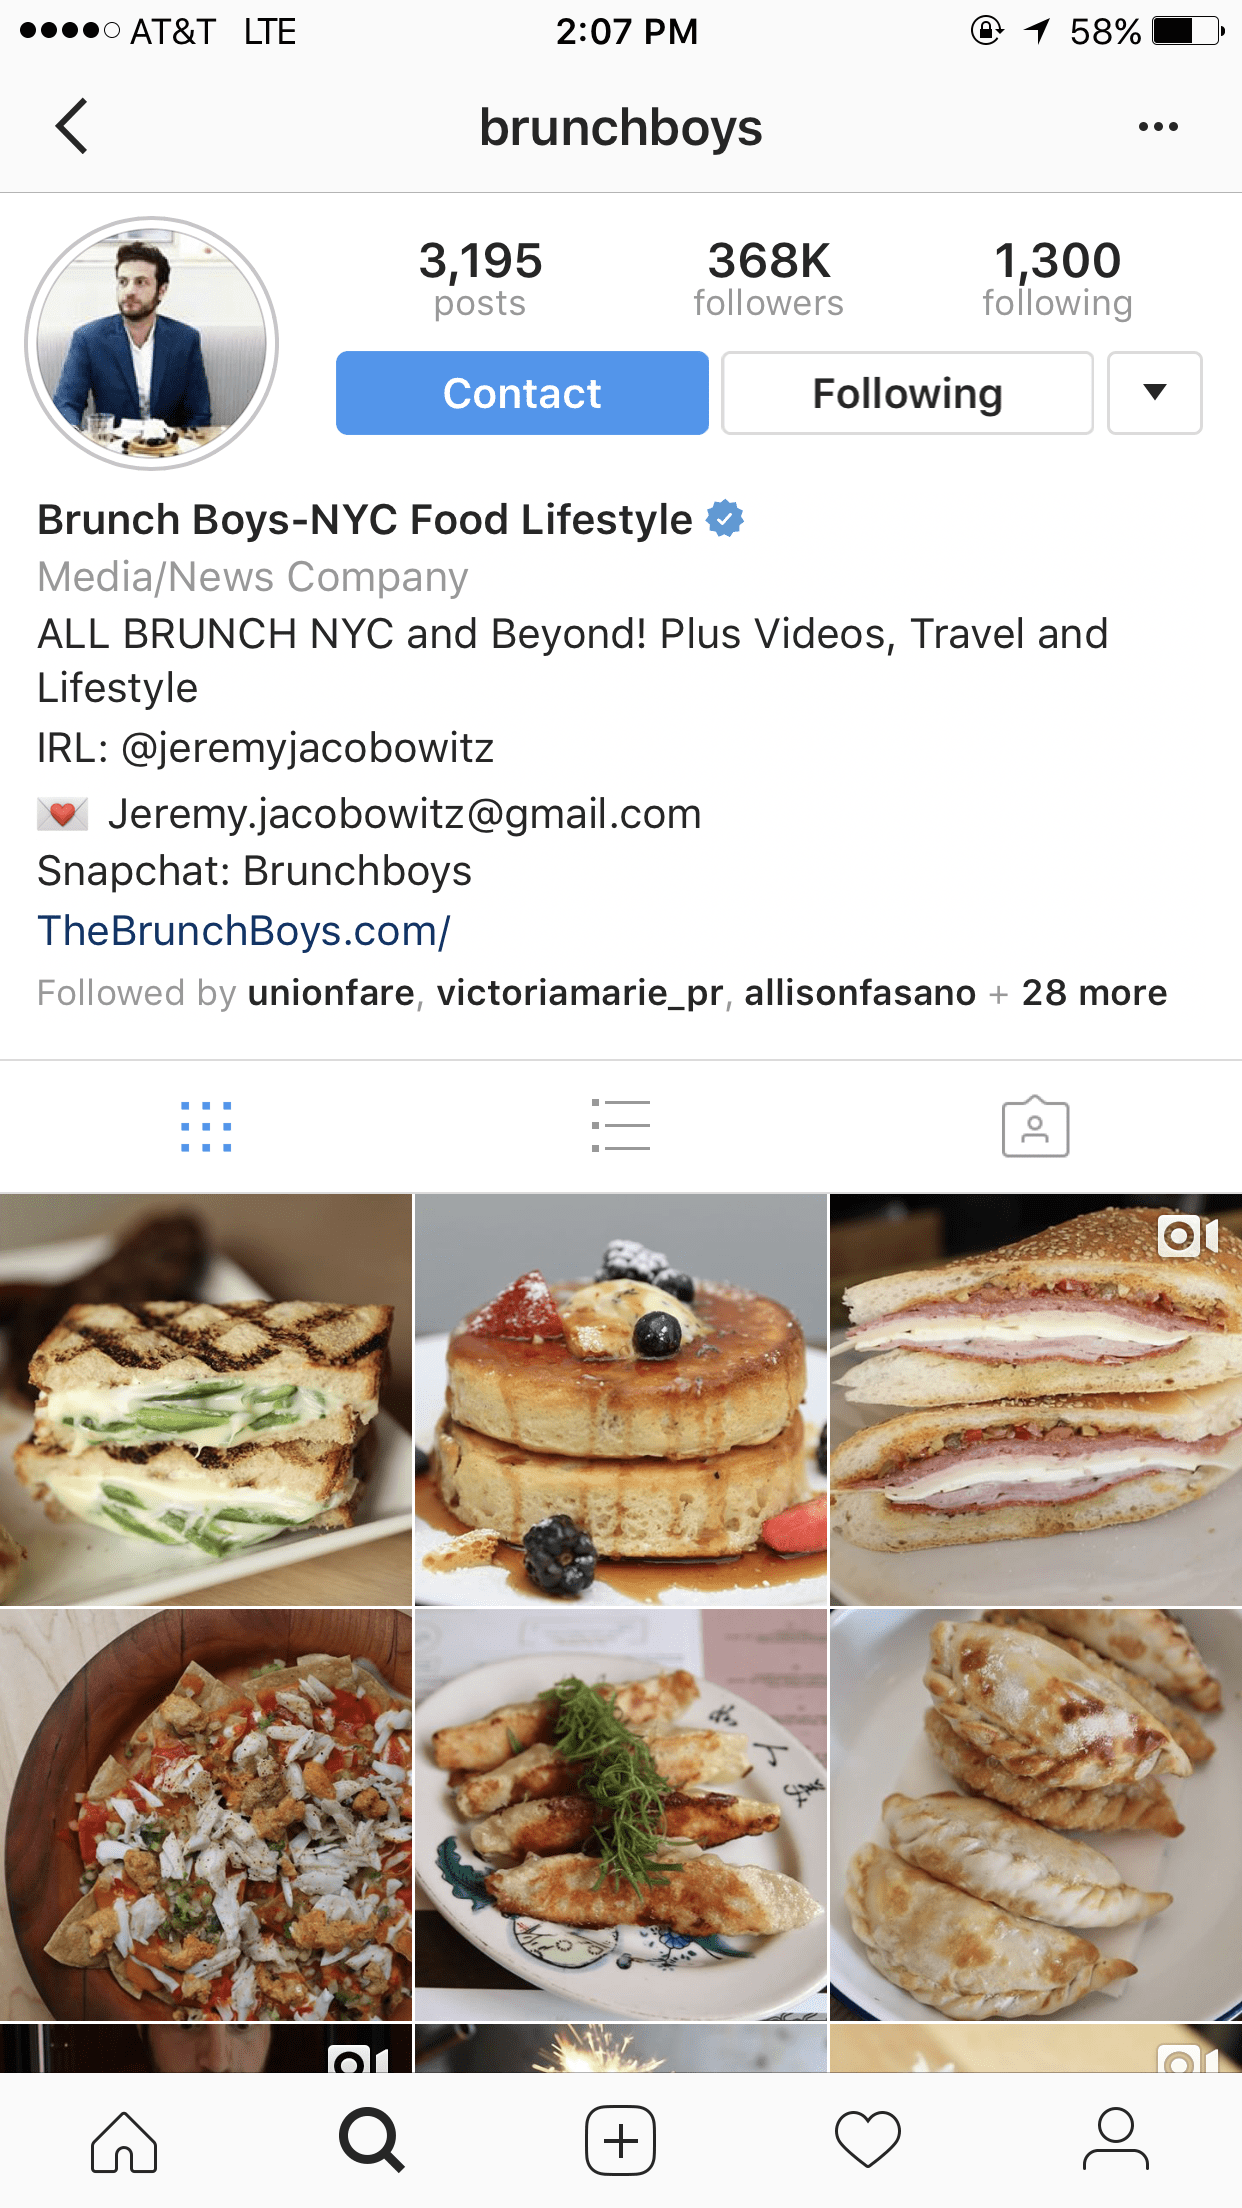Image resolution: width=1242 pixels, height=2208 pixels.
Task: Open the stacked pancakes post
Action: [621, 1399]
